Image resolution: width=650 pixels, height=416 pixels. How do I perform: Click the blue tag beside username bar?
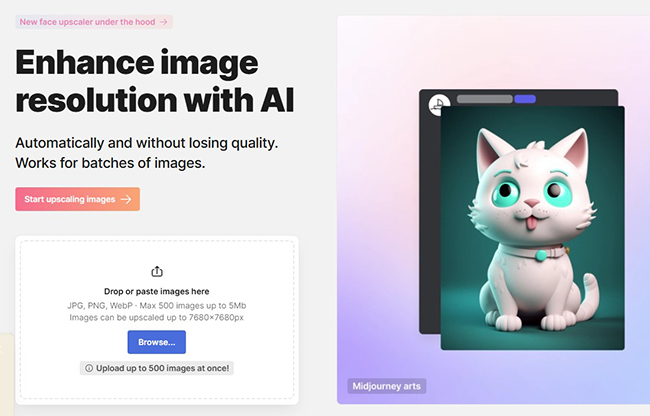tap(525, 99)
